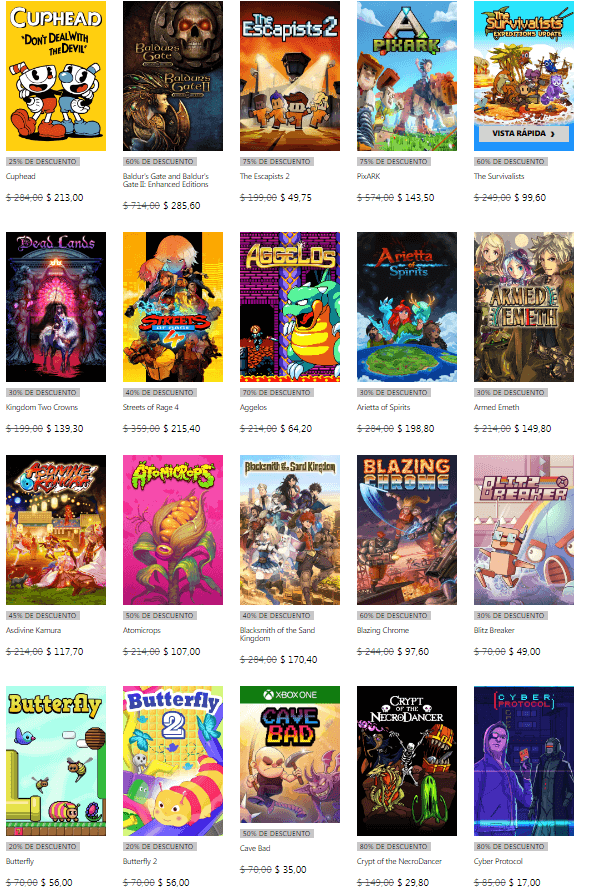The image size is (609, 895).
Task: Click the Vista Rápida button on The Survivalists
Action: 523,134
